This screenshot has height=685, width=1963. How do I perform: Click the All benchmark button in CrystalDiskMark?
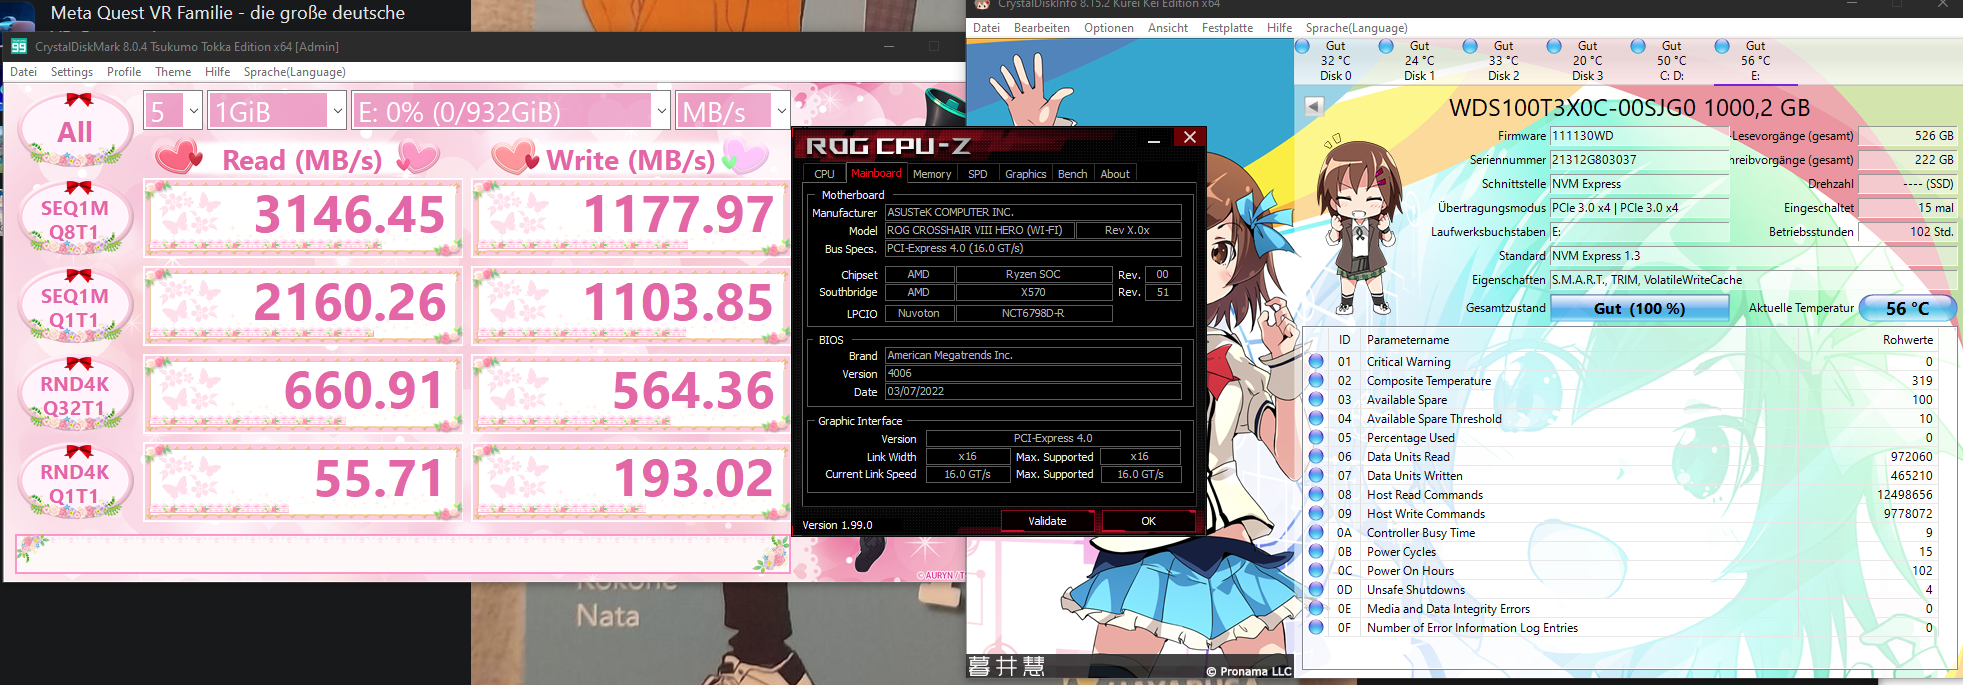[75, 130]
